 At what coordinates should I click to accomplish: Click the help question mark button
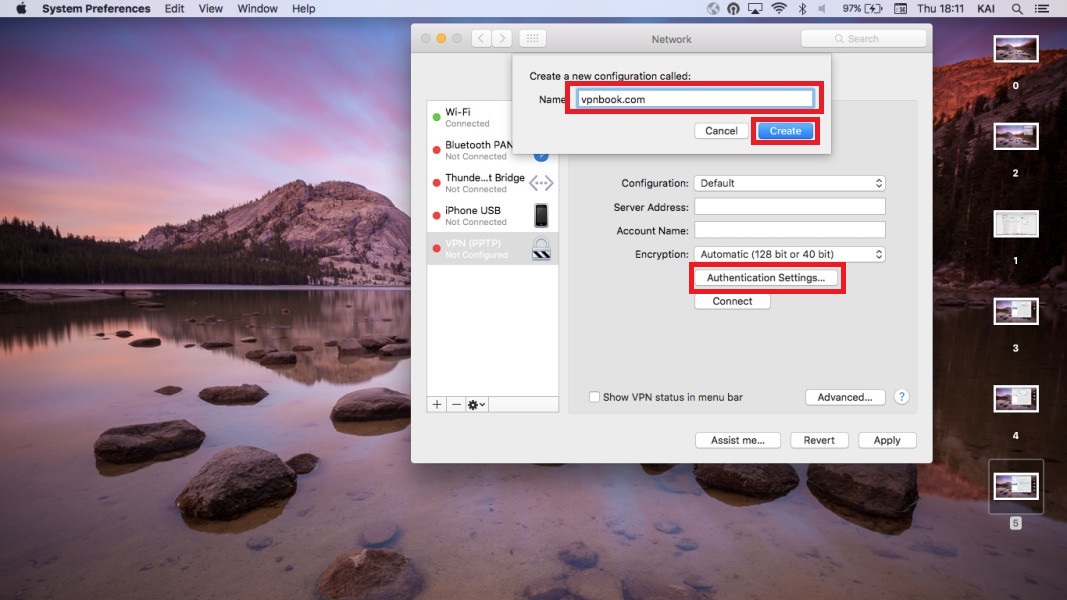click(x=901, y=397)
